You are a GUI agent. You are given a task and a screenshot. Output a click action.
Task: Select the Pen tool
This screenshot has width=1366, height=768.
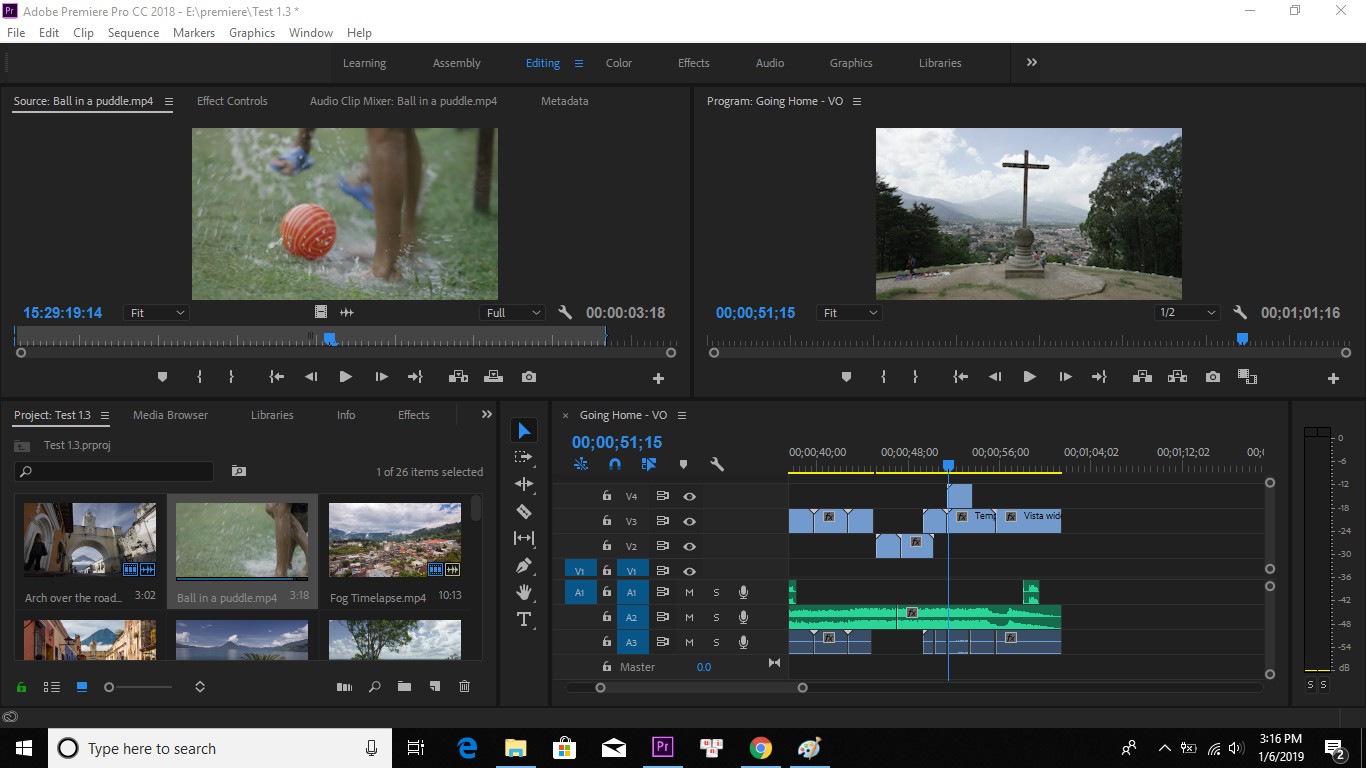pos(524,565)
